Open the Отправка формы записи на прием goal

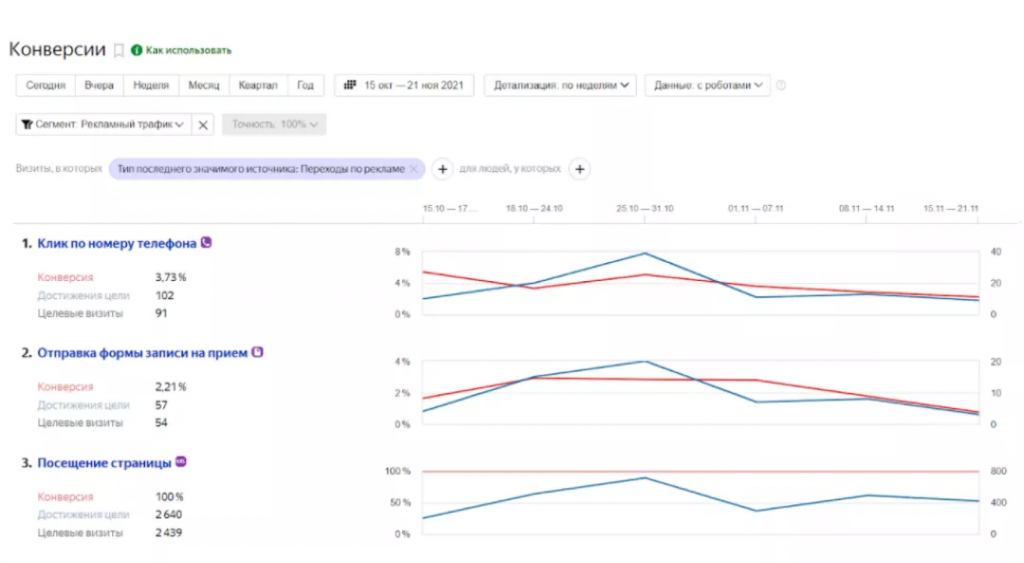[x=142, y=353]
